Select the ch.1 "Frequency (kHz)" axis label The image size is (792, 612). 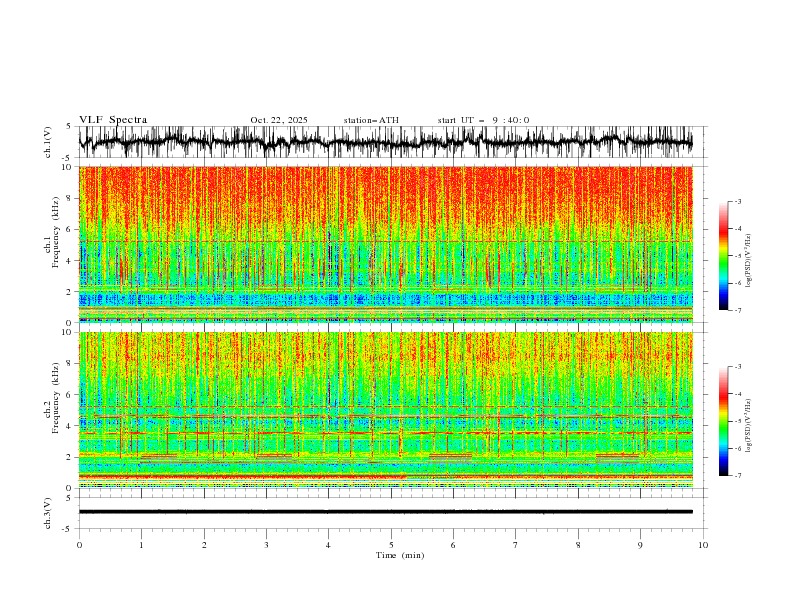coord(55,232)
